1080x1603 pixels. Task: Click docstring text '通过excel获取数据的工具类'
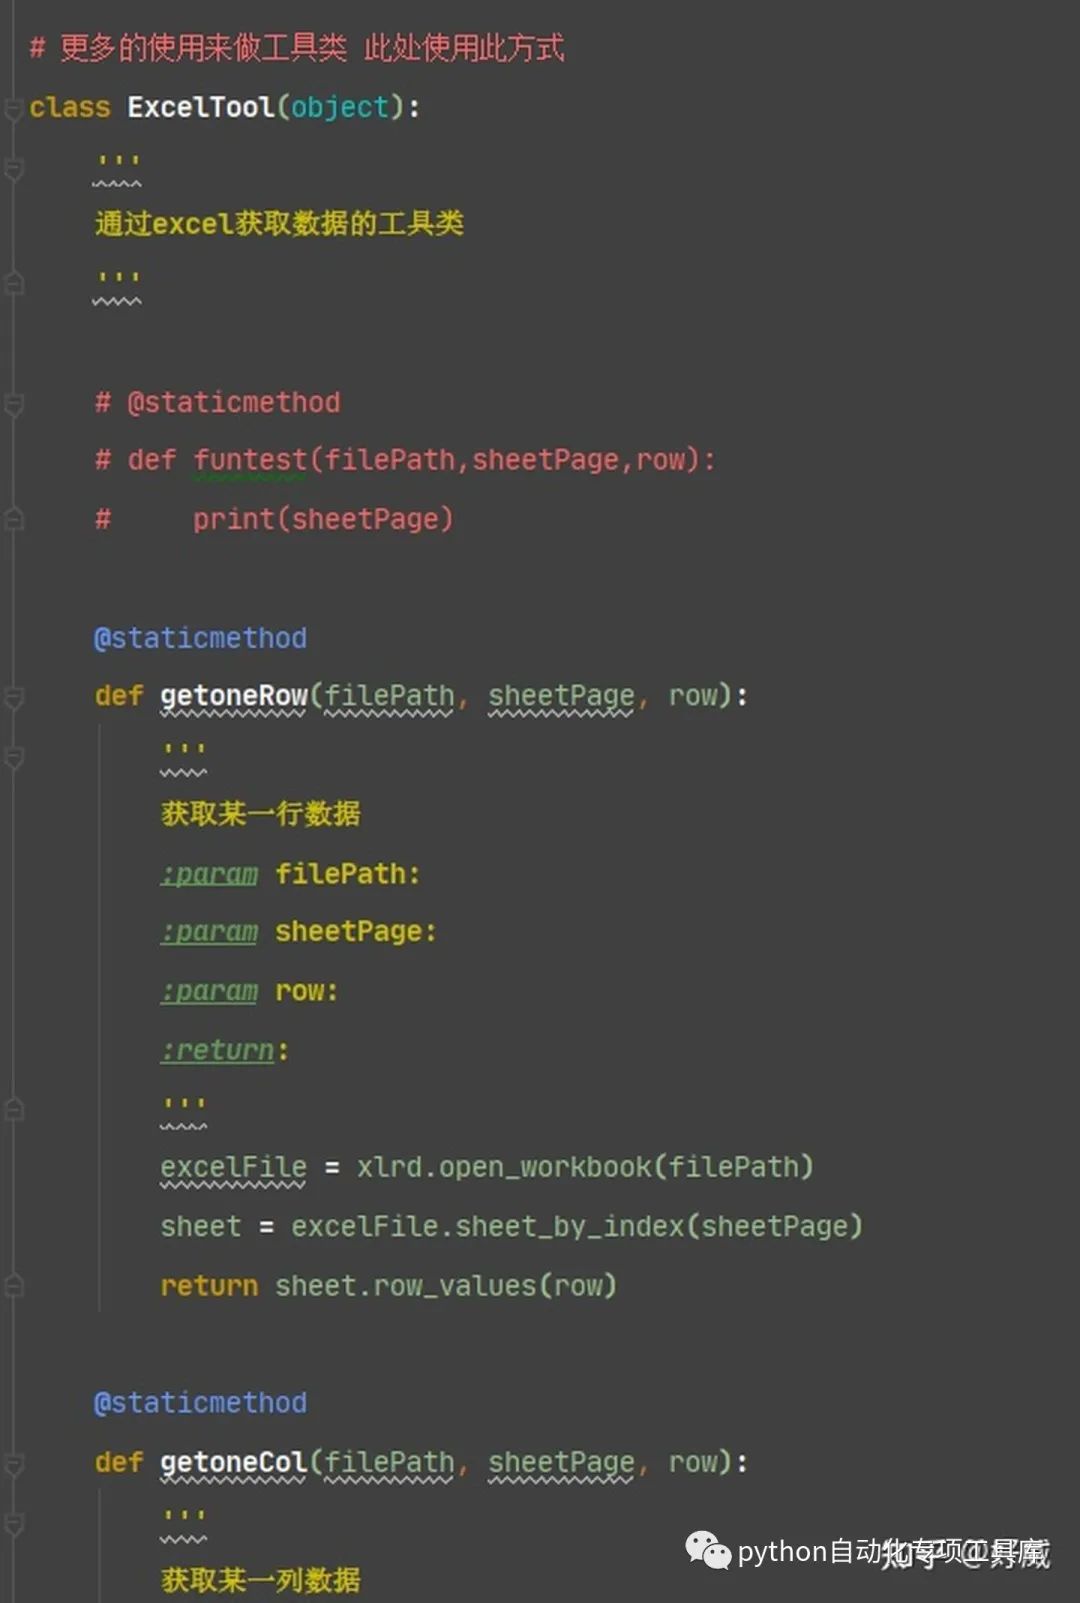tap(279, 223)
